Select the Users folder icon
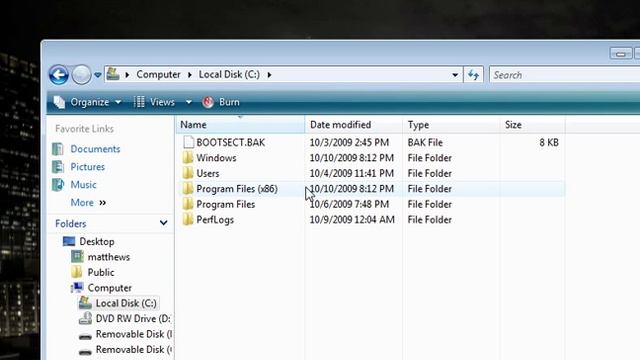Viewport: 640px width, 360px height. coord(188,173)
